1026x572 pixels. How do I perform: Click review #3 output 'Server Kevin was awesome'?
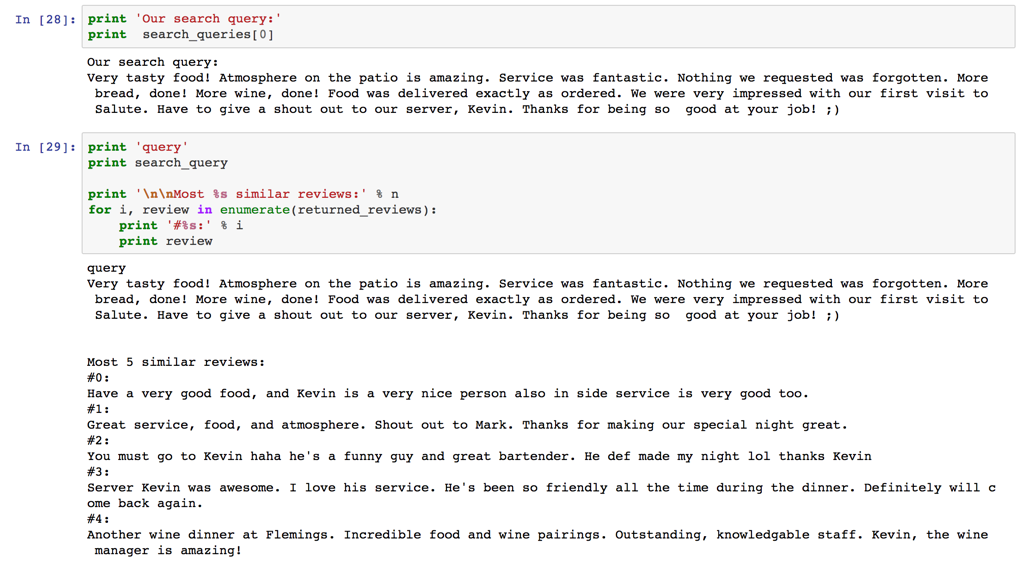click(x=541, y=496)
